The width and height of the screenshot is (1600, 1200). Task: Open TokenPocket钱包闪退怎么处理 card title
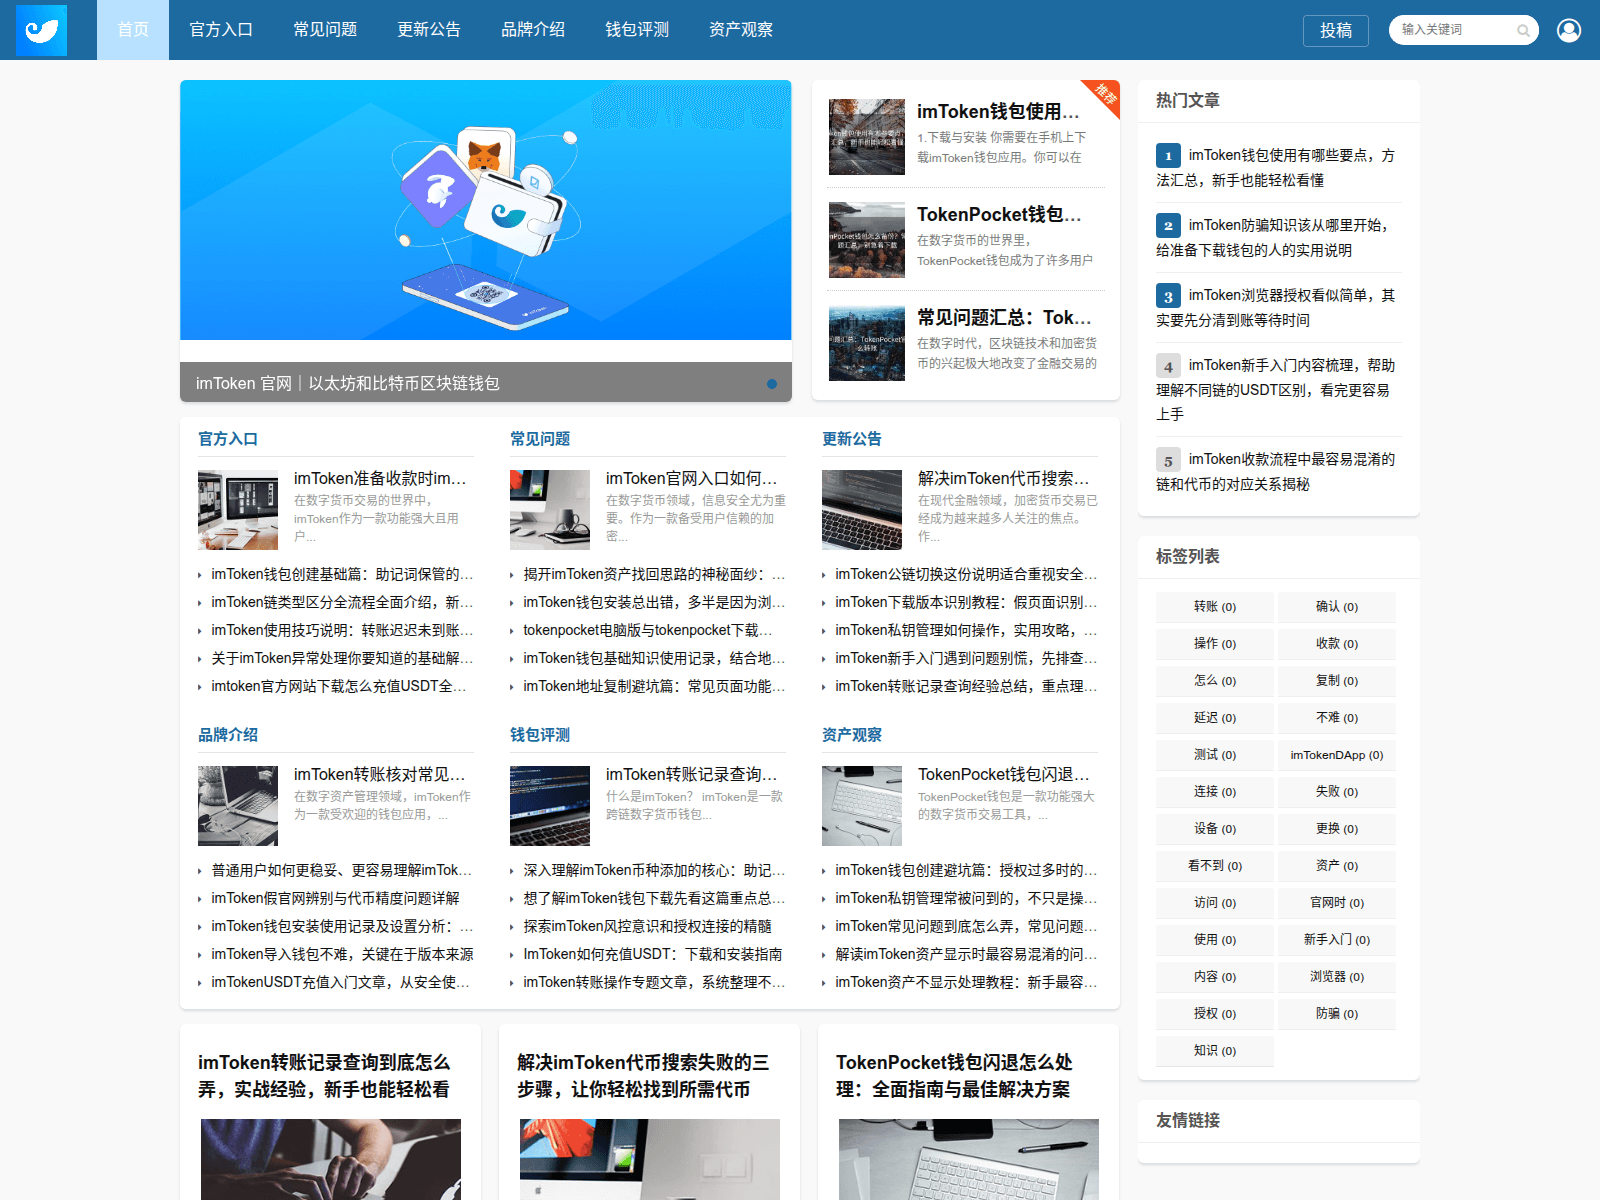tap(955, 1076)
